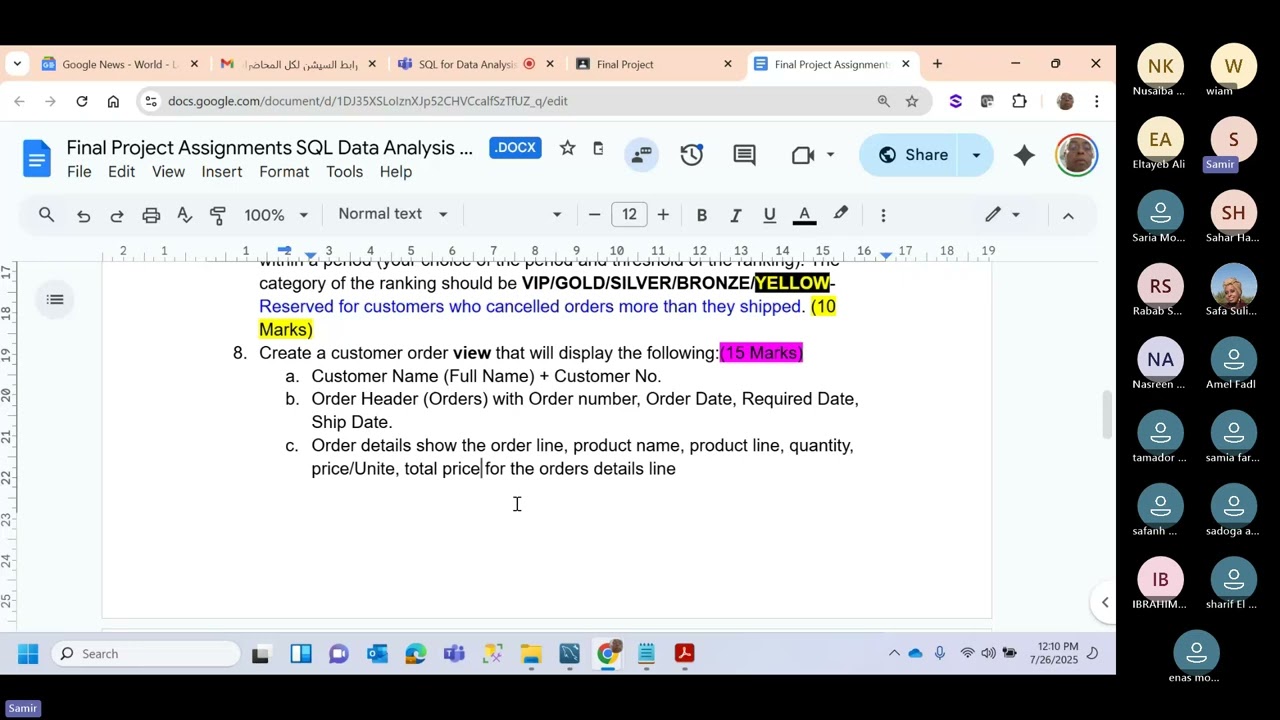Click the address bar URL
1280x720 pixels.
(368, 101)
